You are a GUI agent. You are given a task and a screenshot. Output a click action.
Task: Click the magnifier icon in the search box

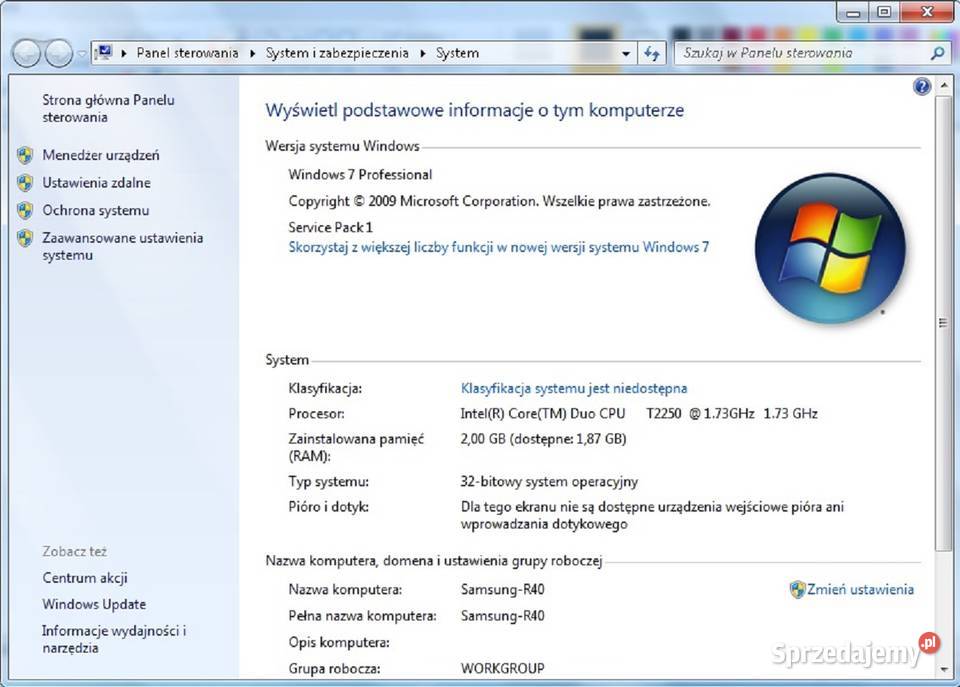pos(935,52)
